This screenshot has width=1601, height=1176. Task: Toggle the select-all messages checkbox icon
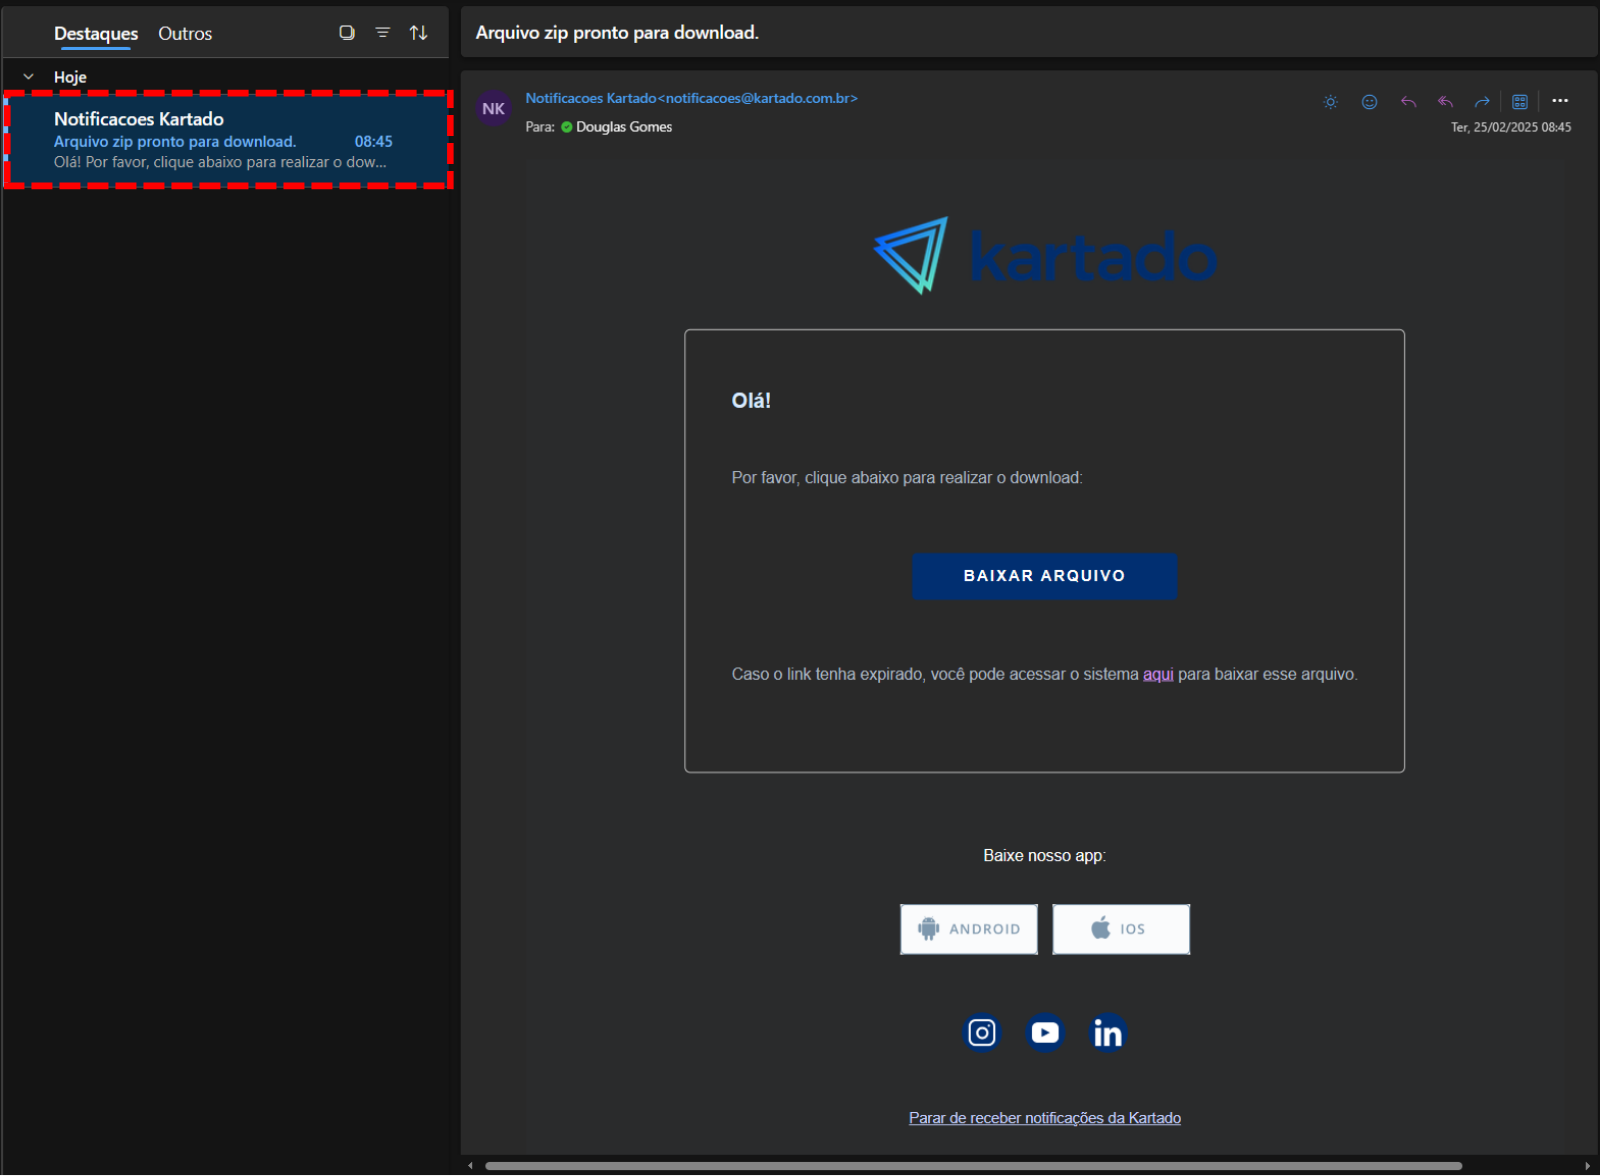coord(347,33)
